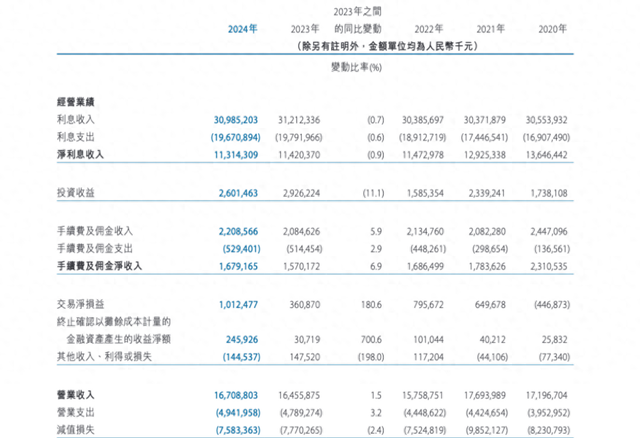Select the value 245,926
The image size is (640, 438).
click(242, 340)
